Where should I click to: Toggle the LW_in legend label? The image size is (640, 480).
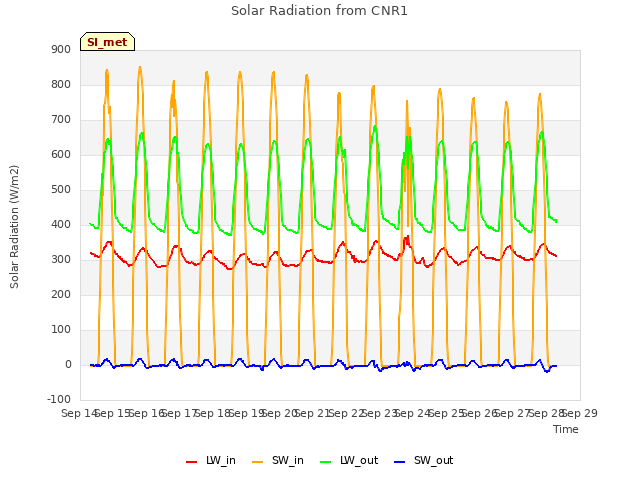(x=221, y=460)
